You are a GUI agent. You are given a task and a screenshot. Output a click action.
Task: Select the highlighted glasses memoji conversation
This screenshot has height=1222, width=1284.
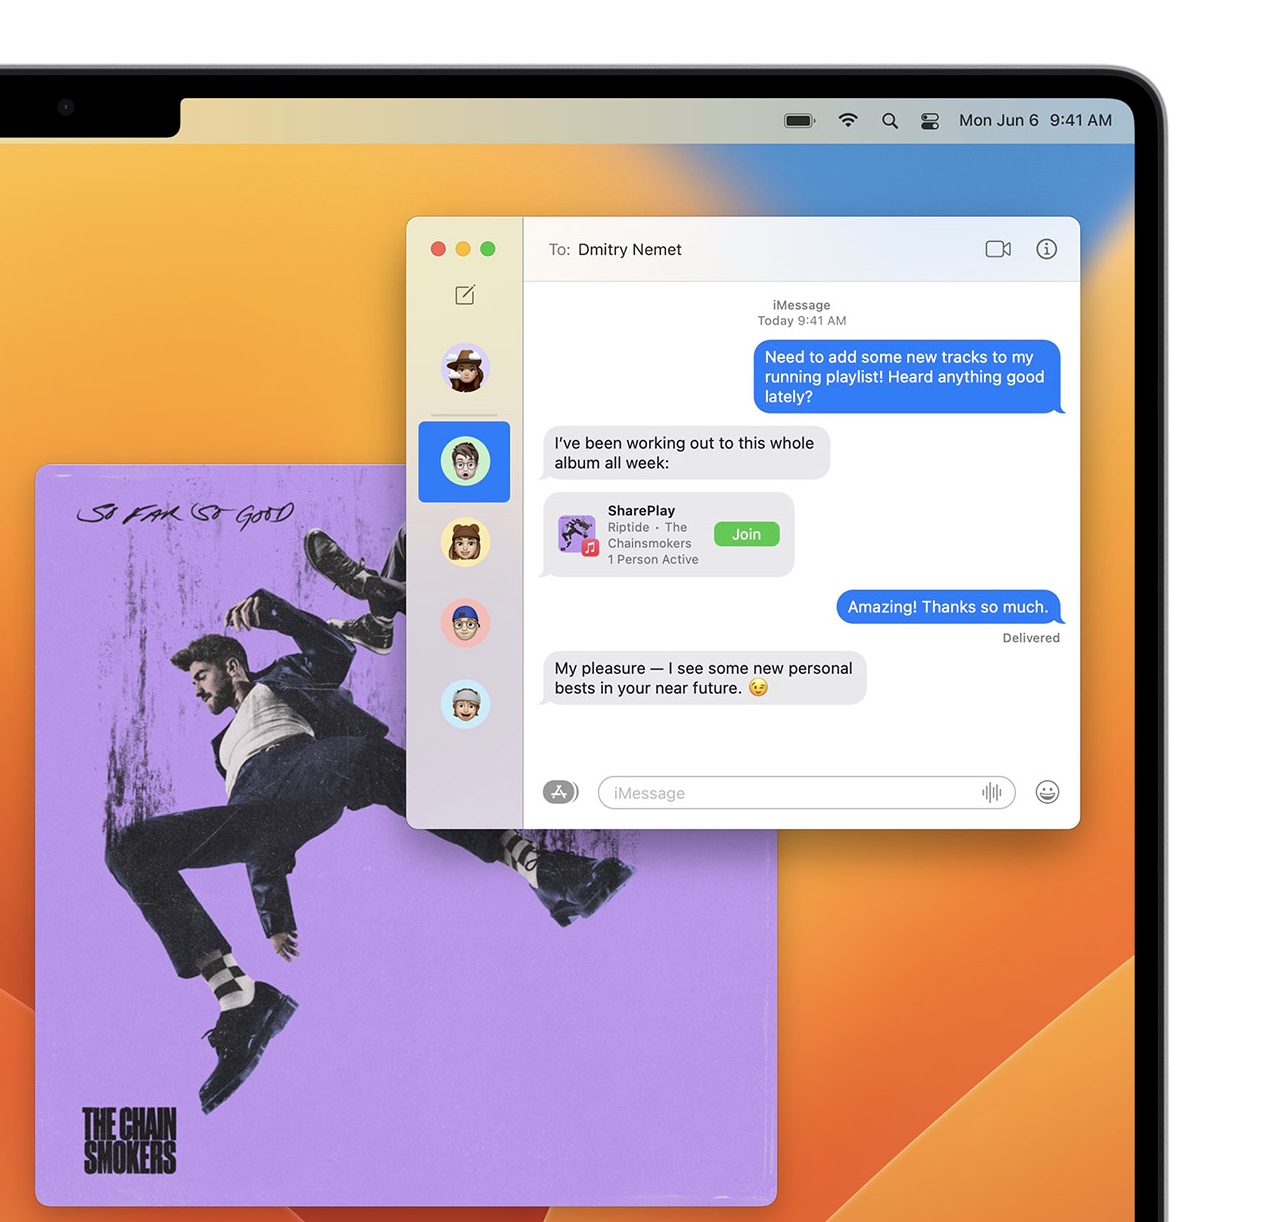(x=464, y=461)
